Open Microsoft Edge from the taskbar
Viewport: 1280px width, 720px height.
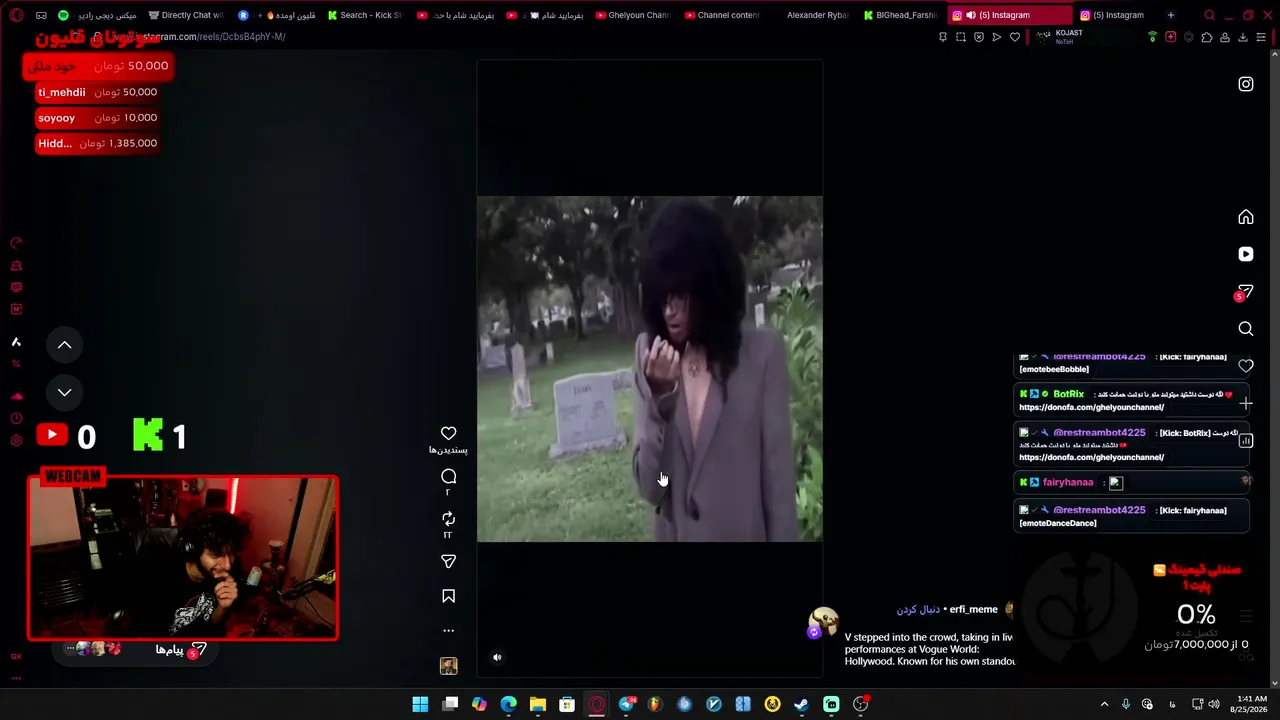click(508, 704)
